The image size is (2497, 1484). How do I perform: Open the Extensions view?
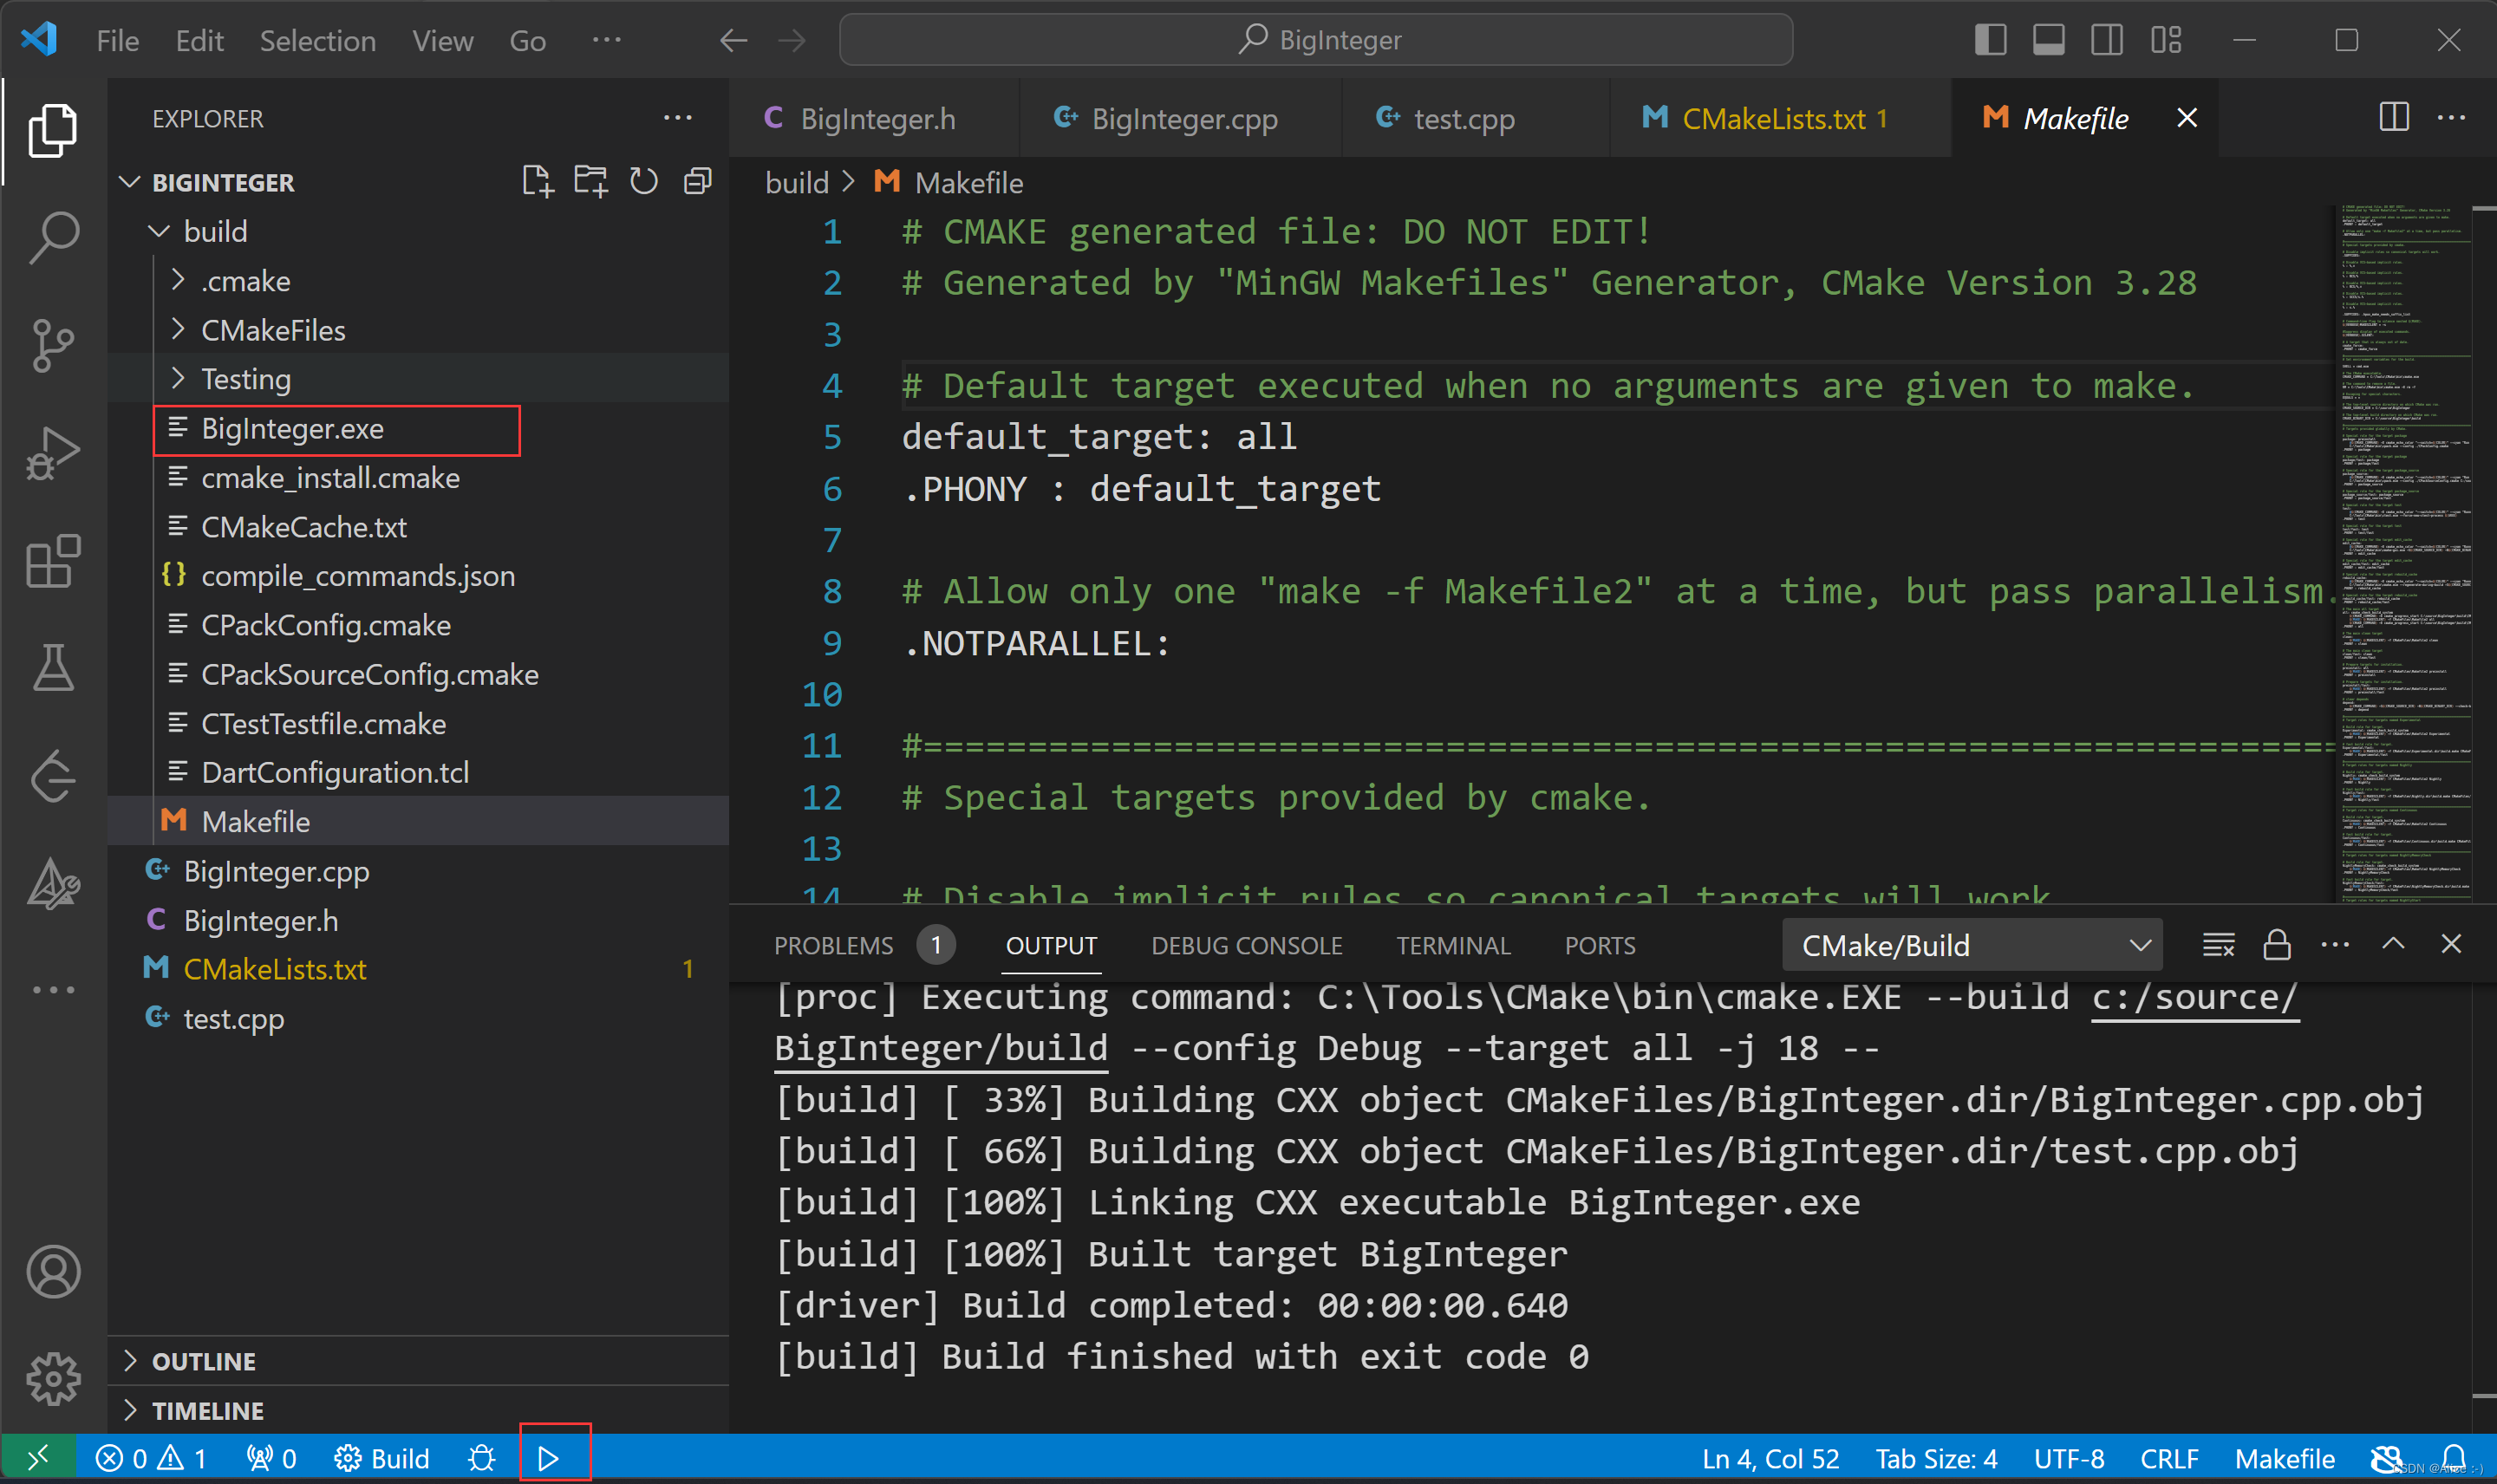[52, 561]
